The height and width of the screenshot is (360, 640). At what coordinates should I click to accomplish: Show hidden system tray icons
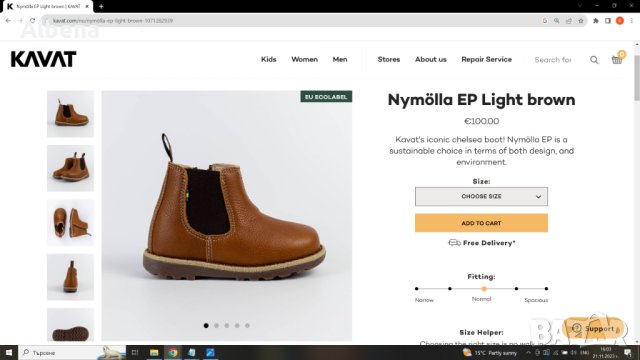pyautogui.click(x=528, y=353)
